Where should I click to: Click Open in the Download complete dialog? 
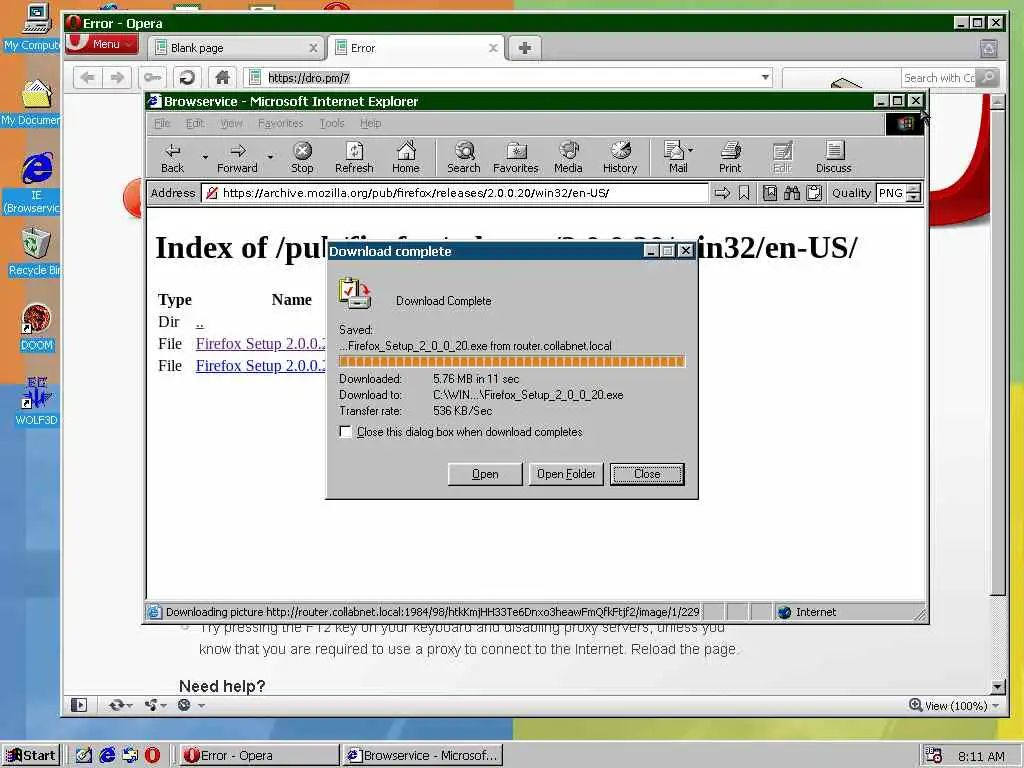pos(485,474)
